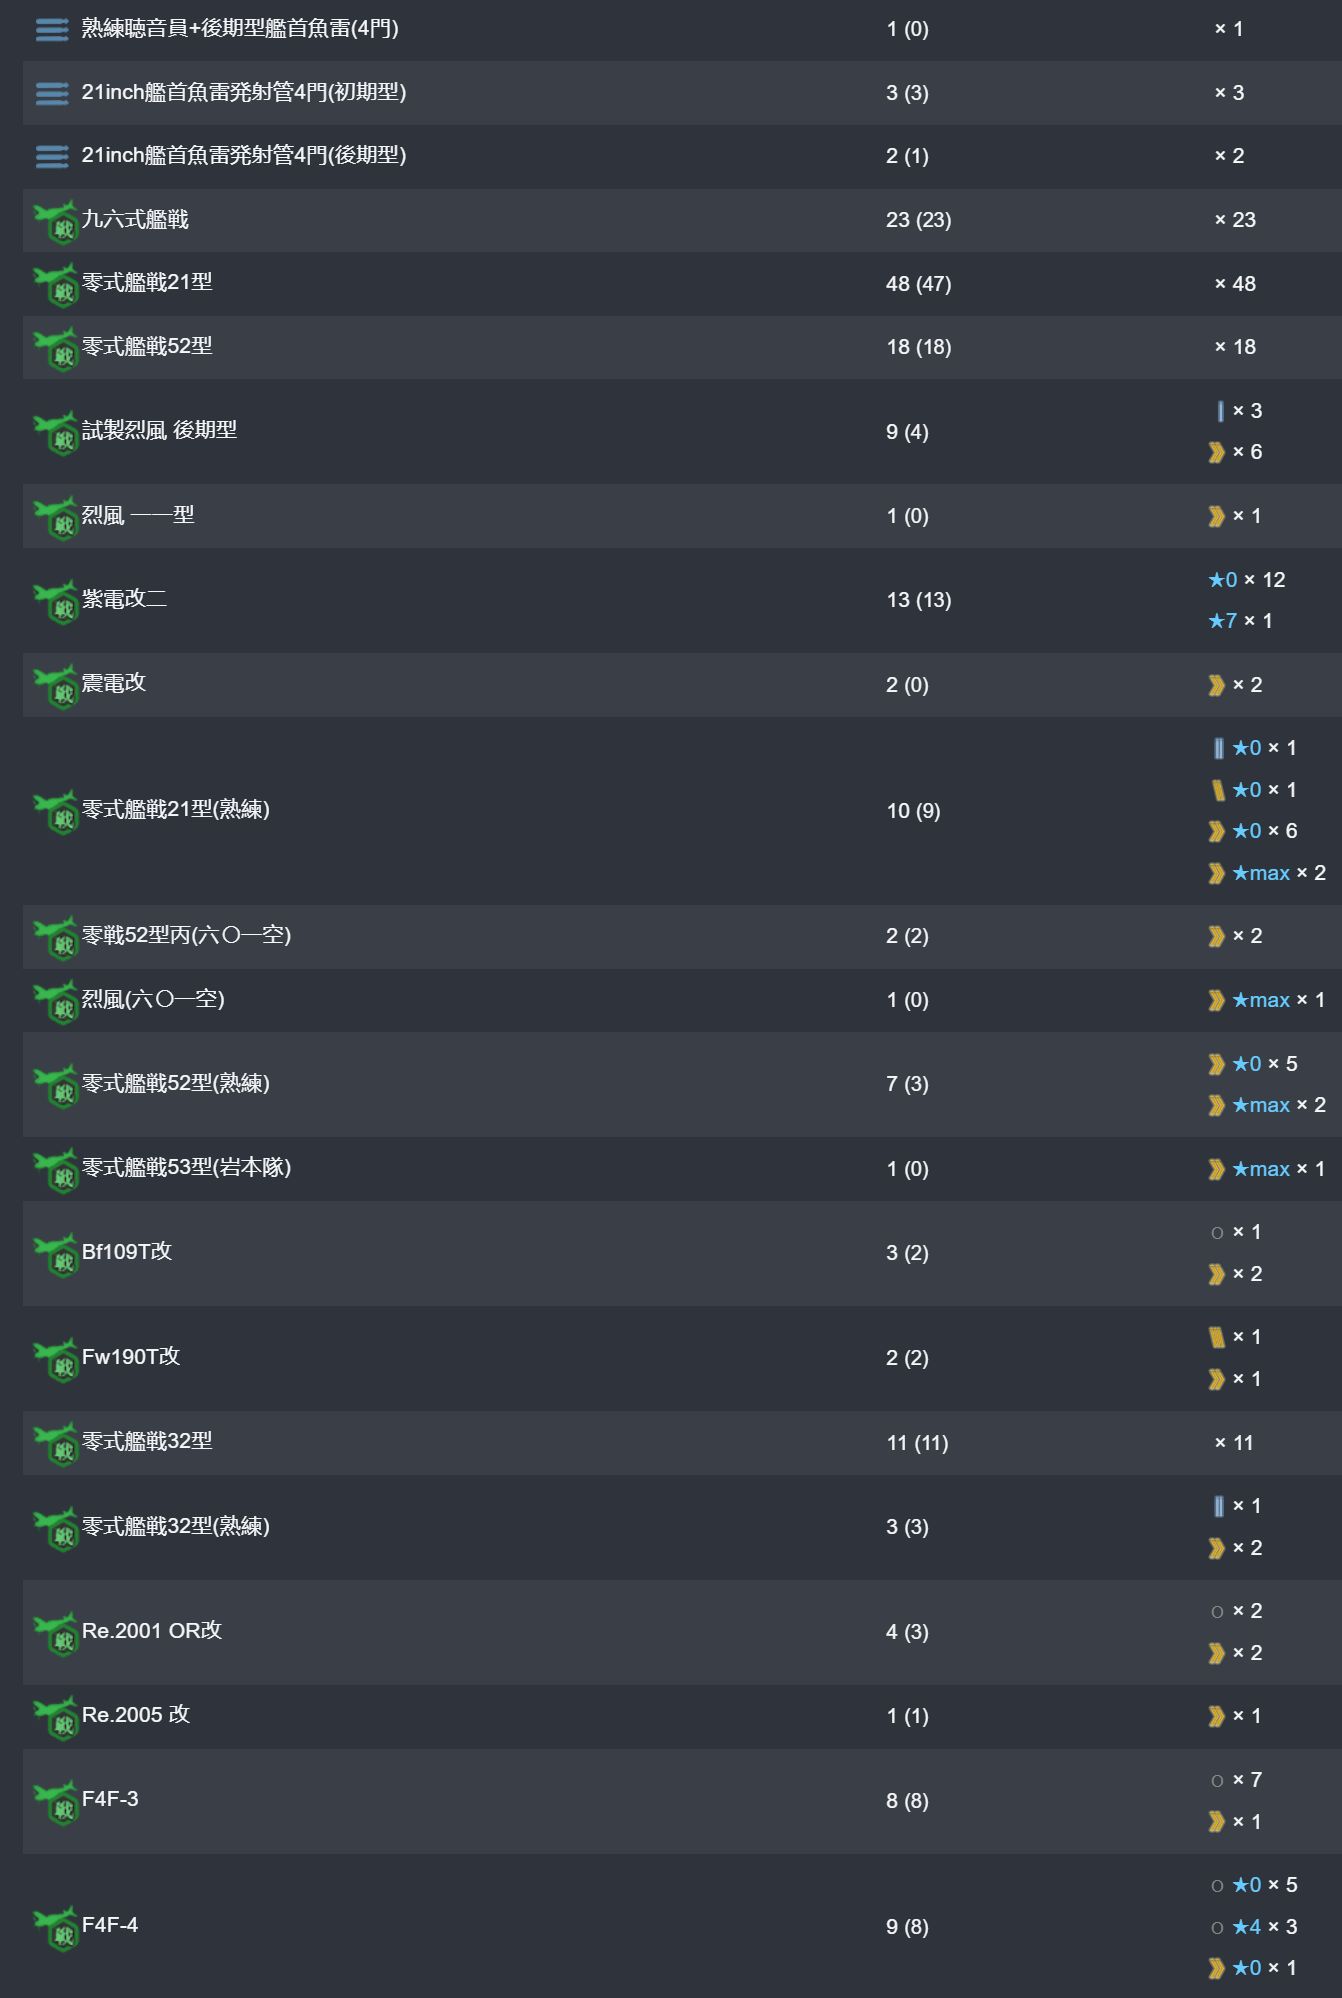Select the 零式艦戦21型(熟練) equipment name

(x=176, y=809)
